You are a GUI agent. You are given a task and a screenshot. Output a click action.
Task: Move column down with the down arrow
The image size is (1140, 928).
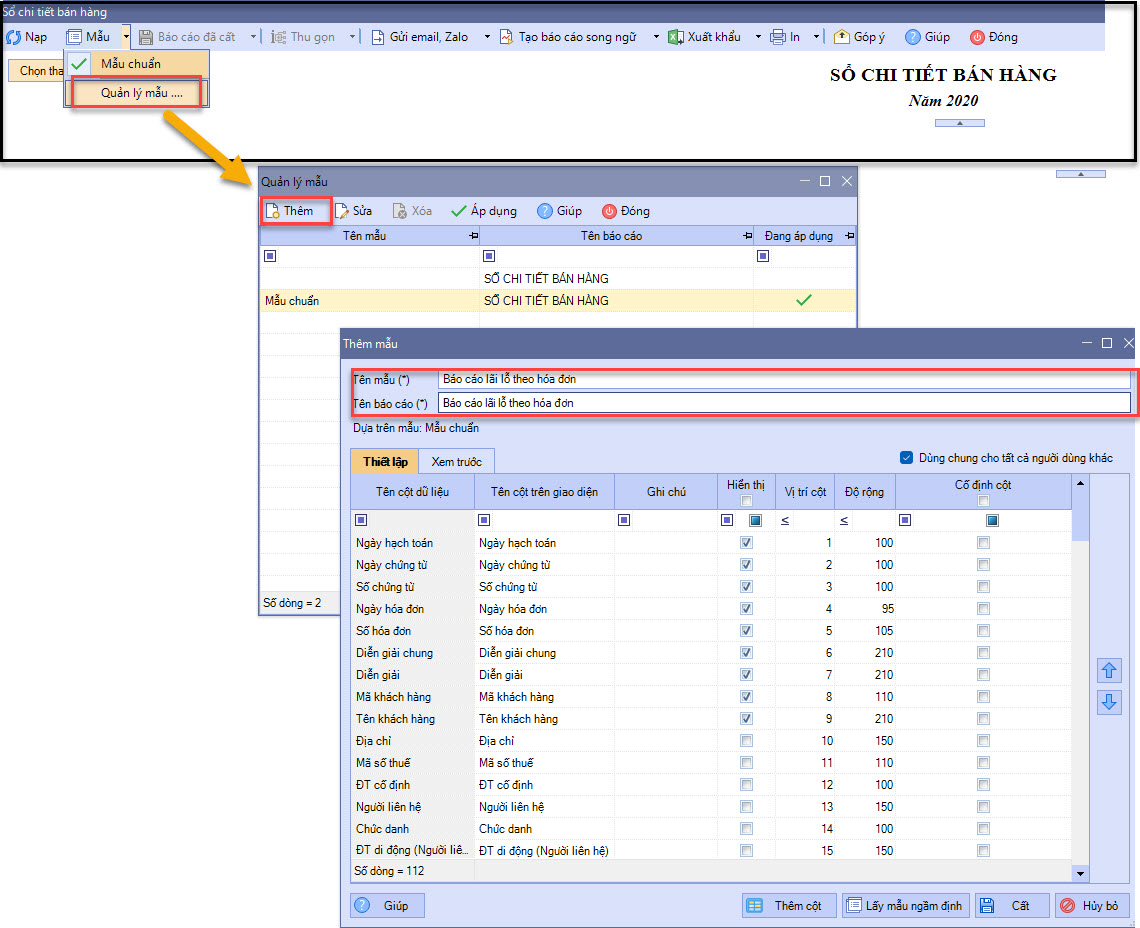1108,702
